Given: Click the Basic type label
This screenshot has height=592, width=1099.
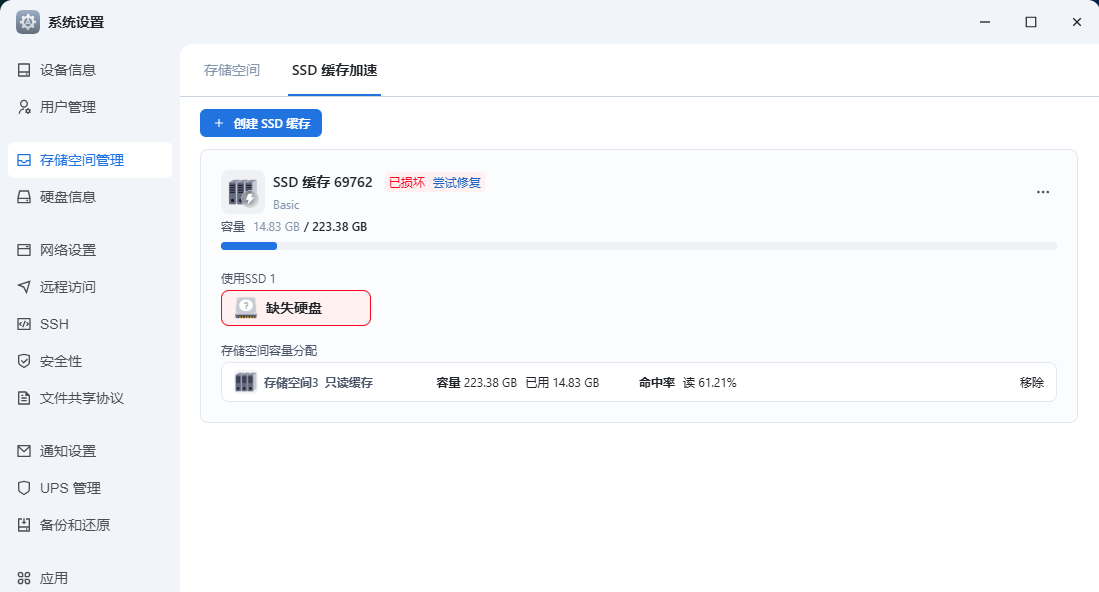Looking at the screenshot, I should [x=286, y=205].
